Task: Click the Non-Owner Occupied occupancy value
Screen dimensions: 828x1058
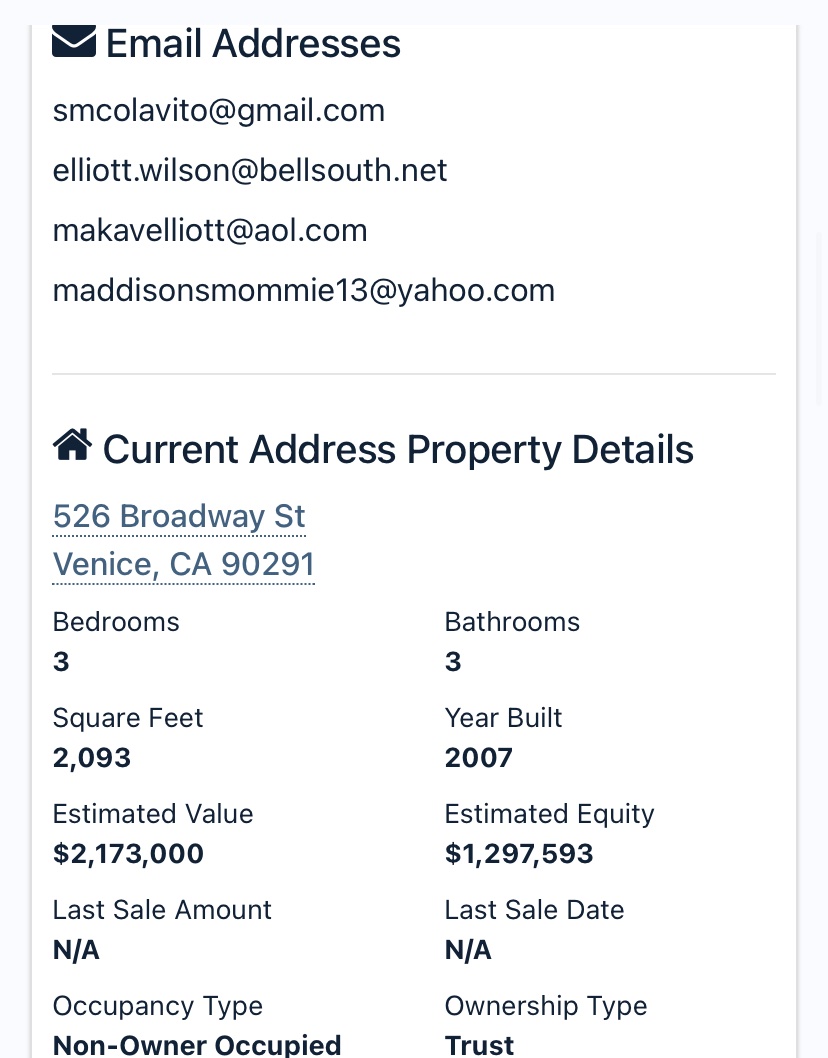Action: tap(197, 1045)
